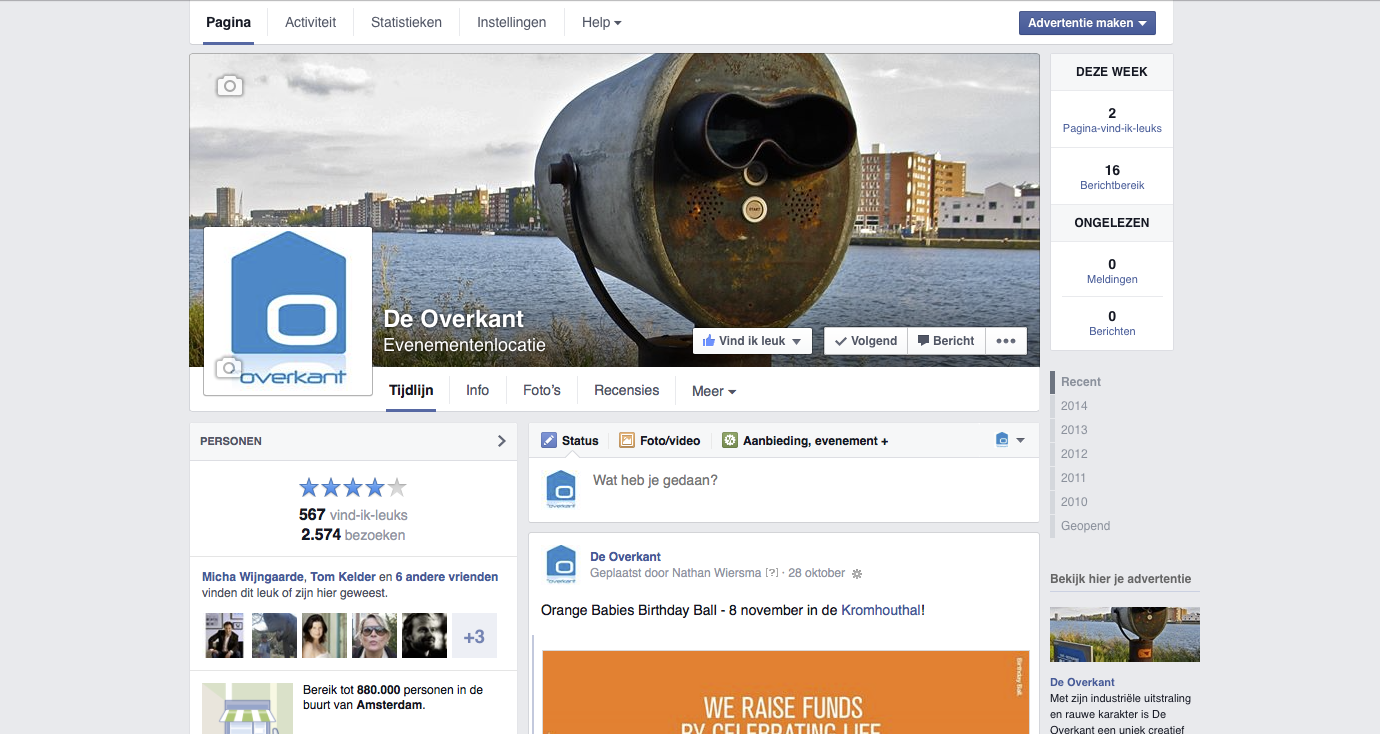
Task: Click the profile picture camera icon
Action: [229, 368]
